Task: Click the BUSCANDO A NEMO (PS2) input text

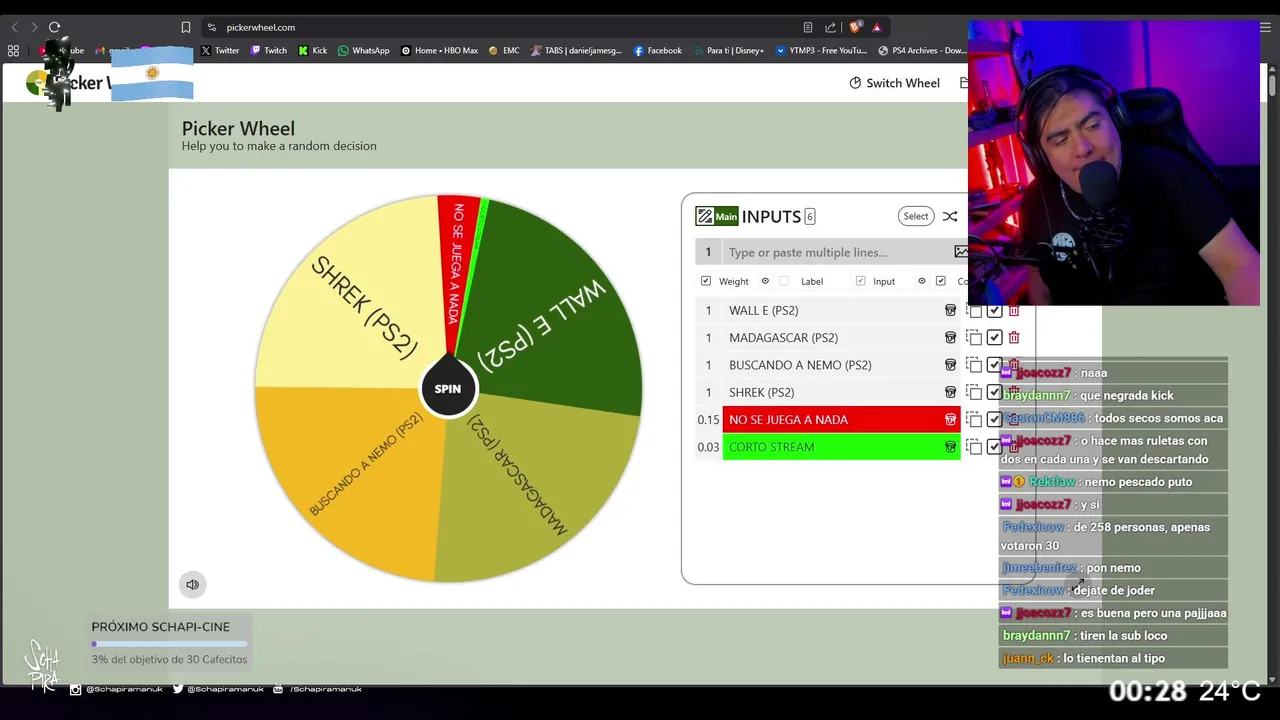Action: pos(800,365)
